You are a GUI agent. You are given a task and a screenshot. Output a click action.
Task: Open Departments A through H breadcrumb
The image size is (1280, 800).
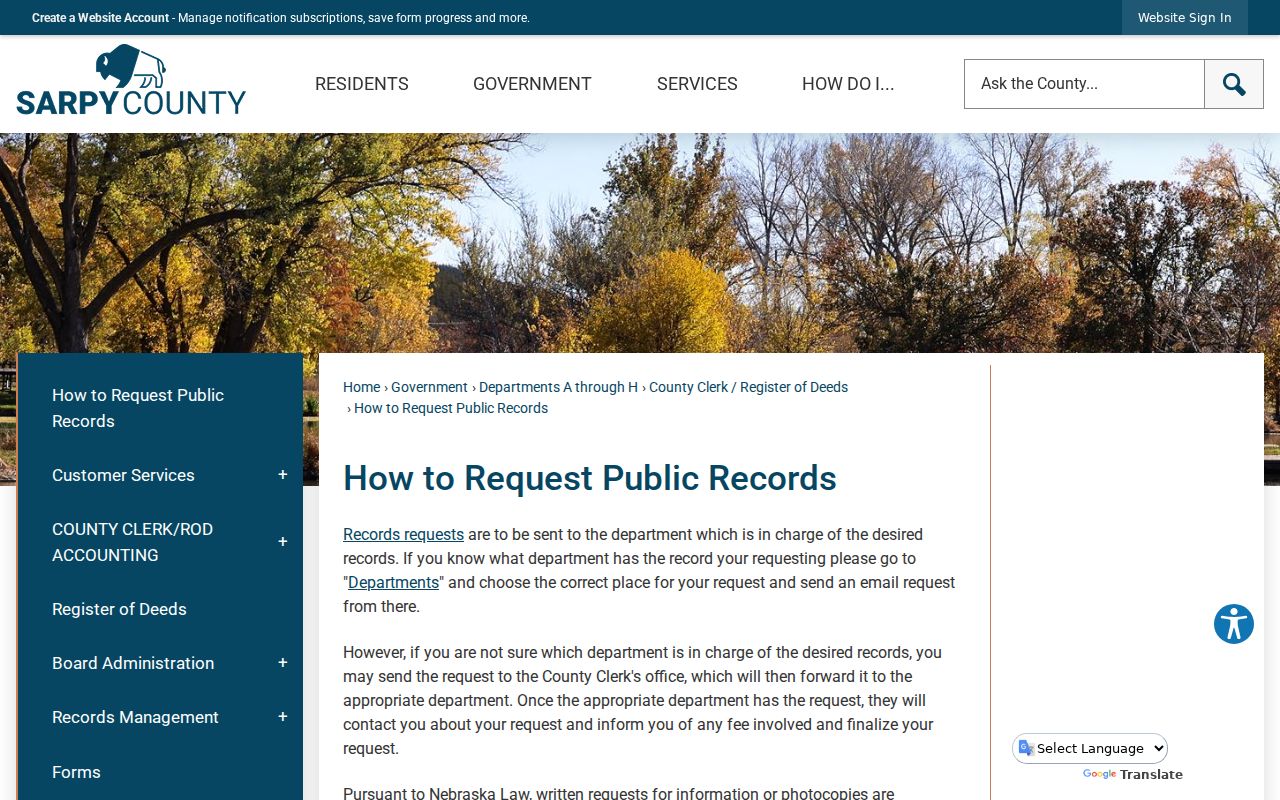click(558, 387)
